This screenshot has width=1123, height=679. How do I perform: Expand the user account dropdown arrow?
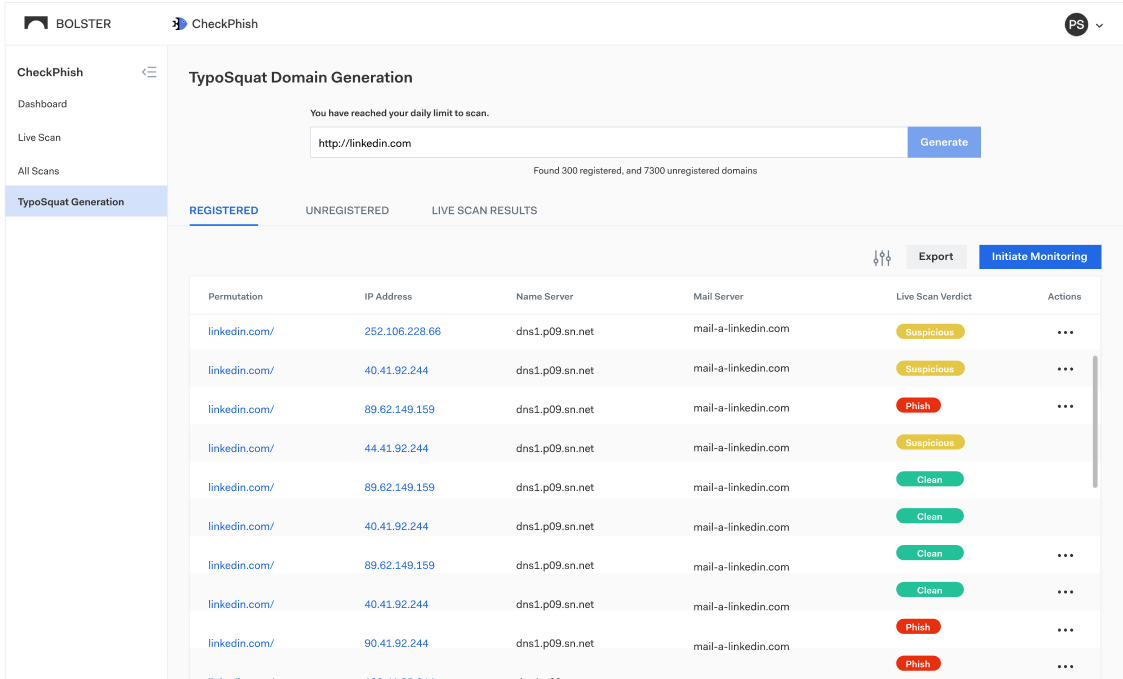point(1100,26)
